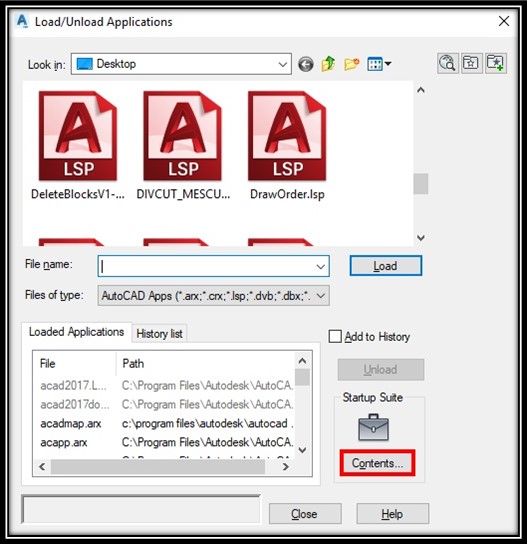Expand the File name dropdown arrow
This screenshot has width=527, height=544.
tap(321, 266)
